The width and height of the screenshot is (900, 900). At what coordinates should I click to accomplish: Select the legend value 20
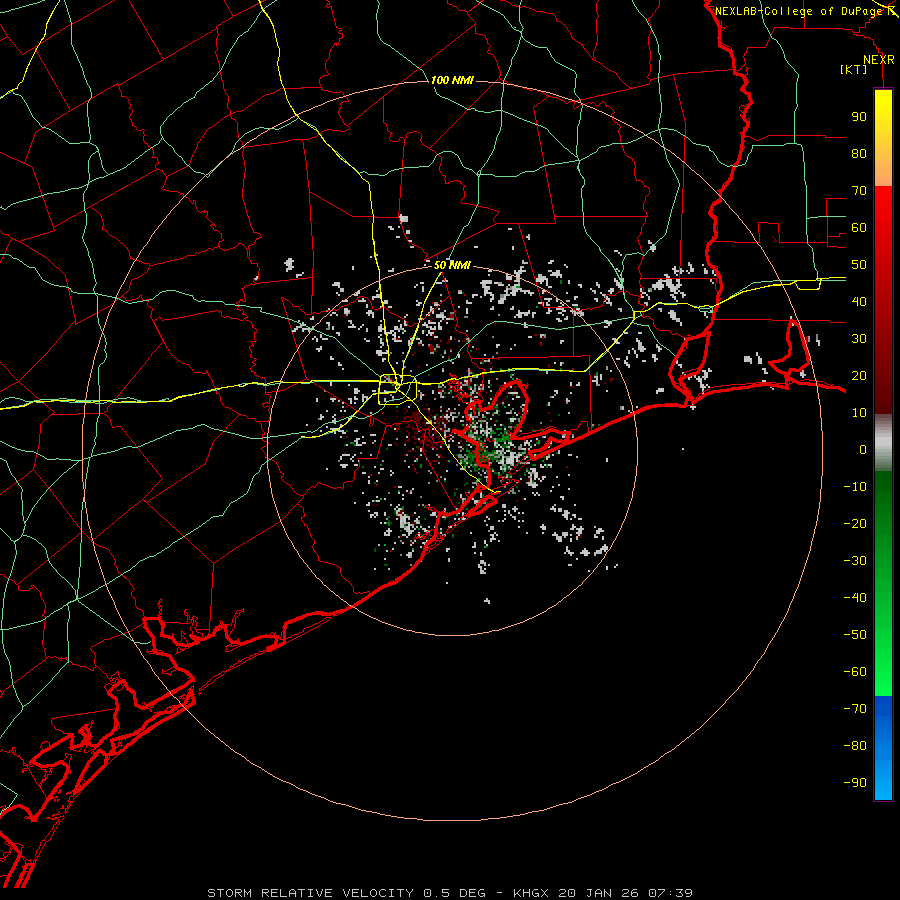(x=859, y=376)
